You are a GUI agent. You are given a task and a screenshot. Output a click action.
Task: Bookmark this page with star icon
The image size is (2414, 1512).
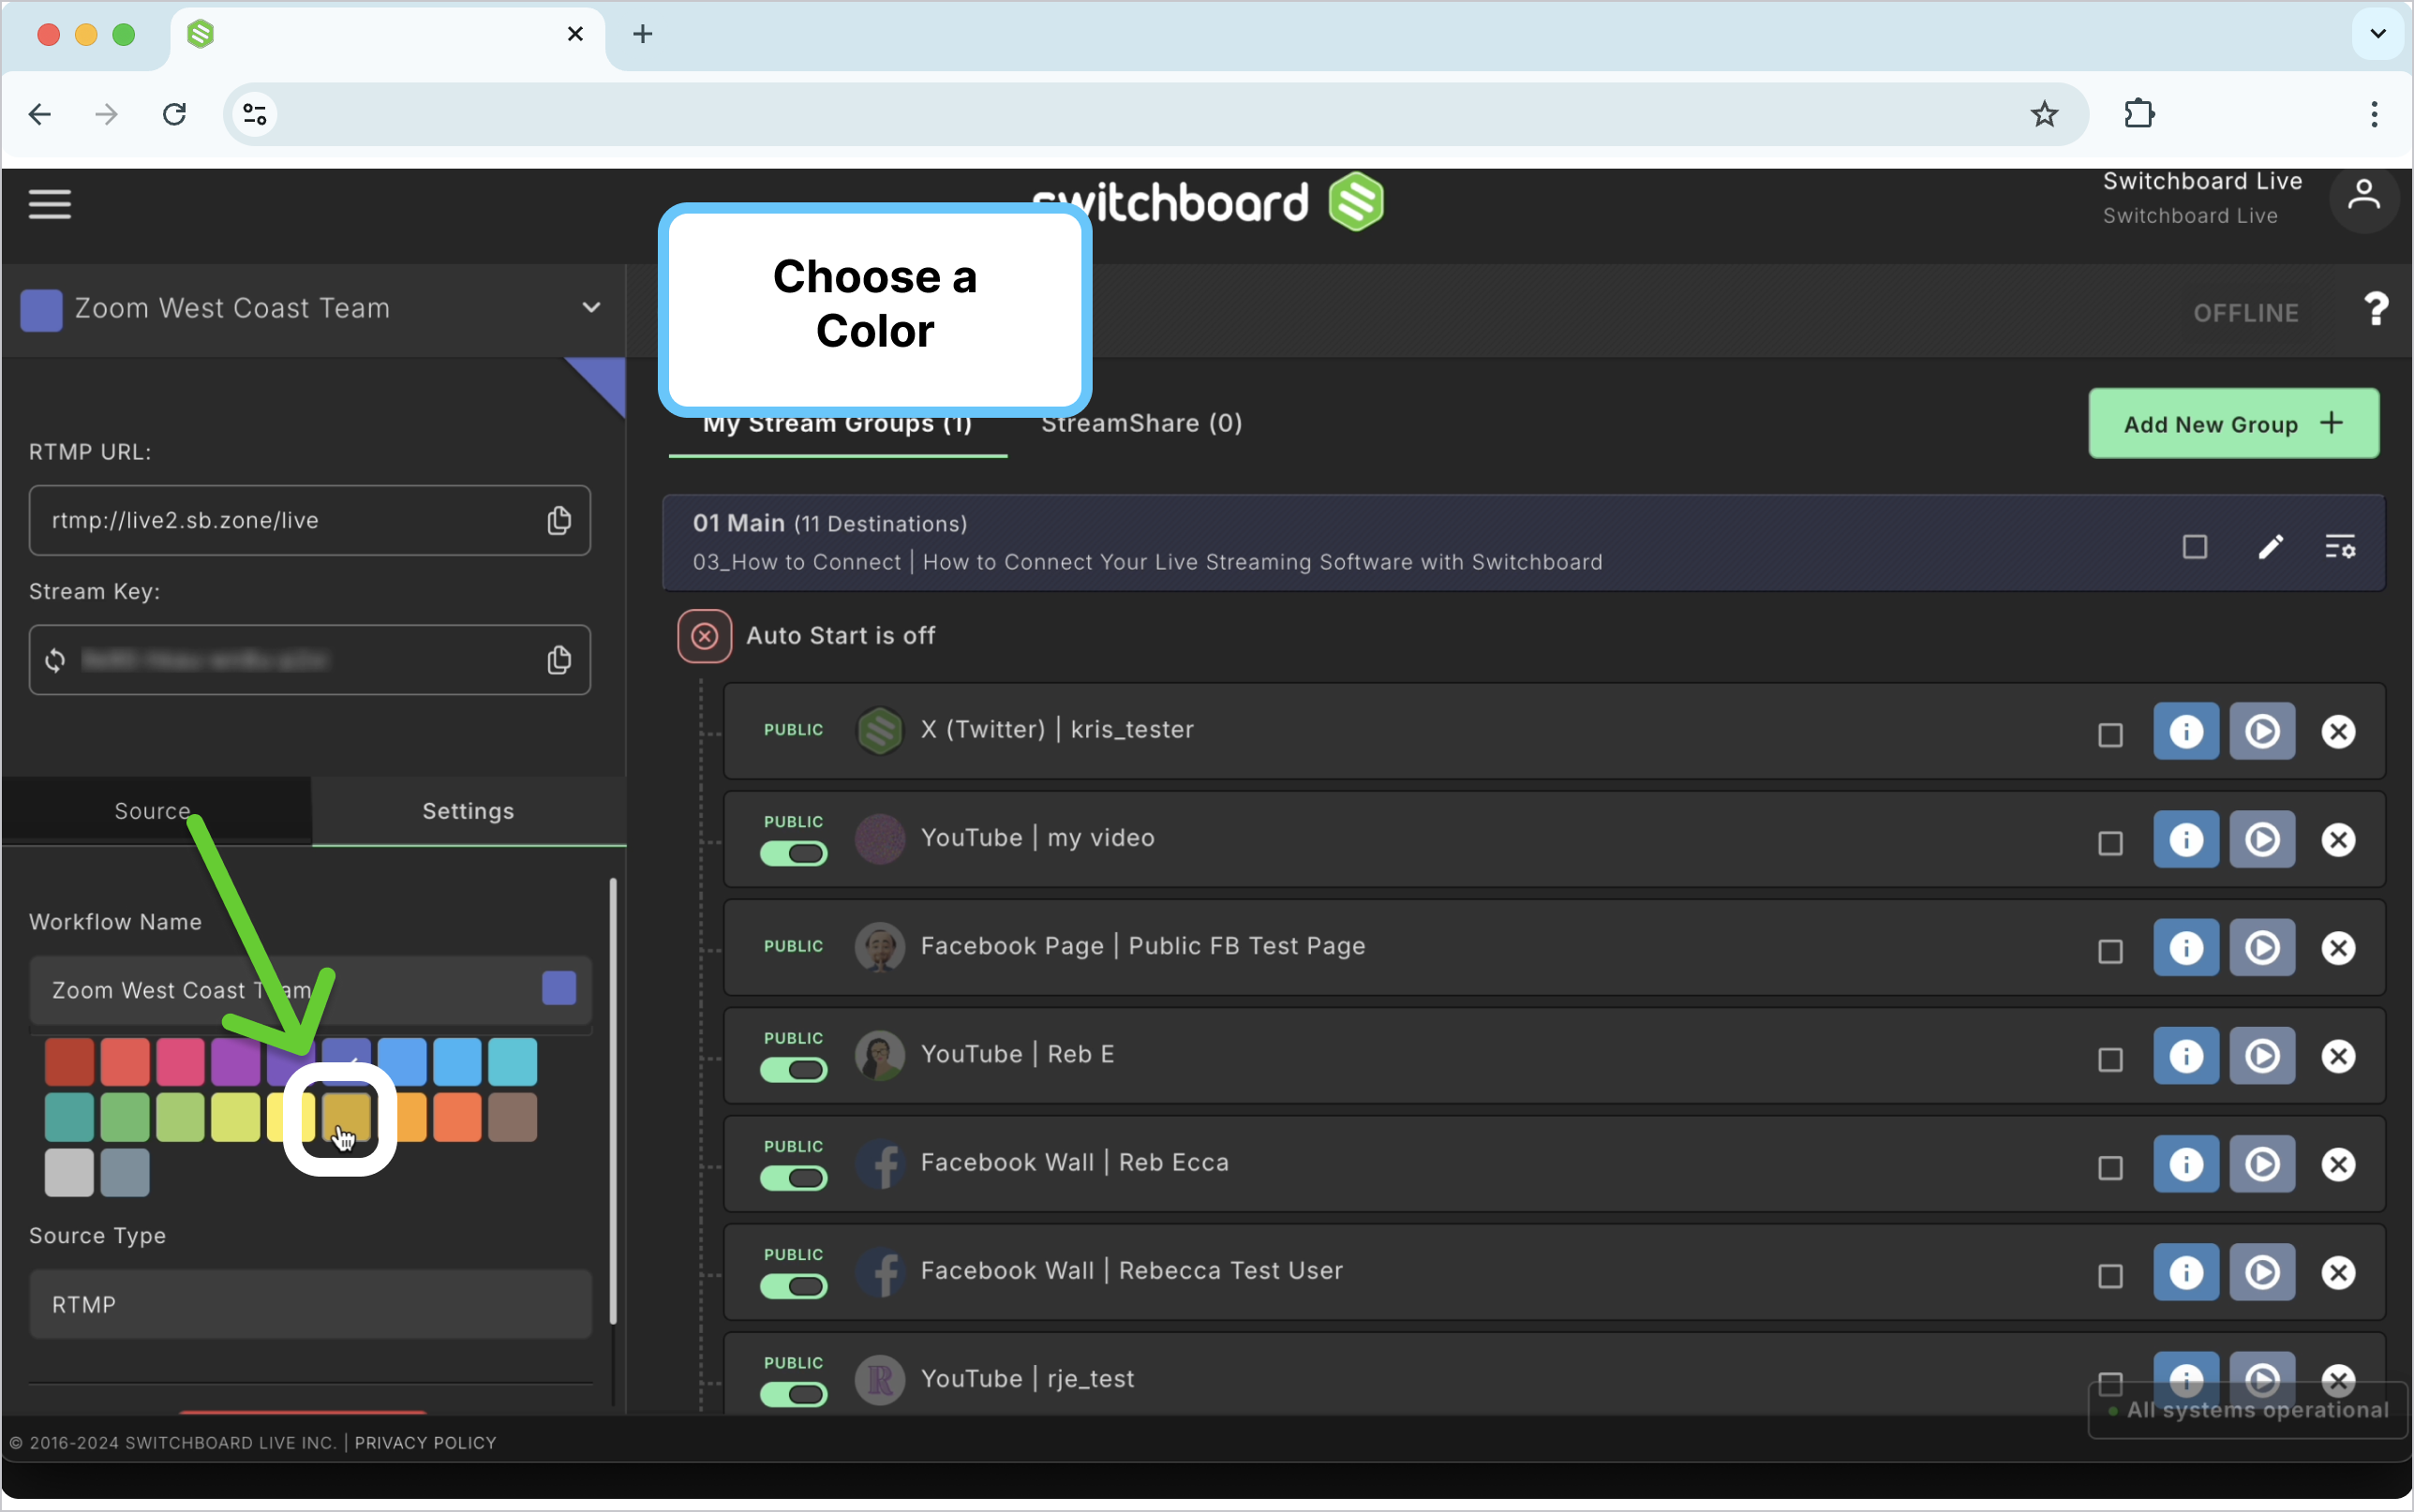coord(2043,114)
